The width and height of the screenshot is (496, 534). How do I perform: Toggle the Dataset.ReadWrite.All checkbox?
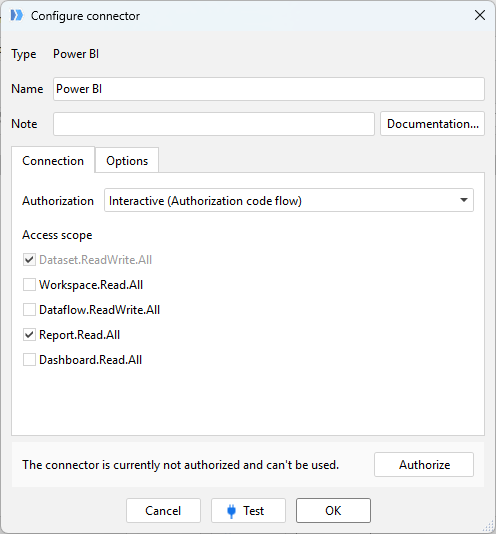[x=29, y=260]
